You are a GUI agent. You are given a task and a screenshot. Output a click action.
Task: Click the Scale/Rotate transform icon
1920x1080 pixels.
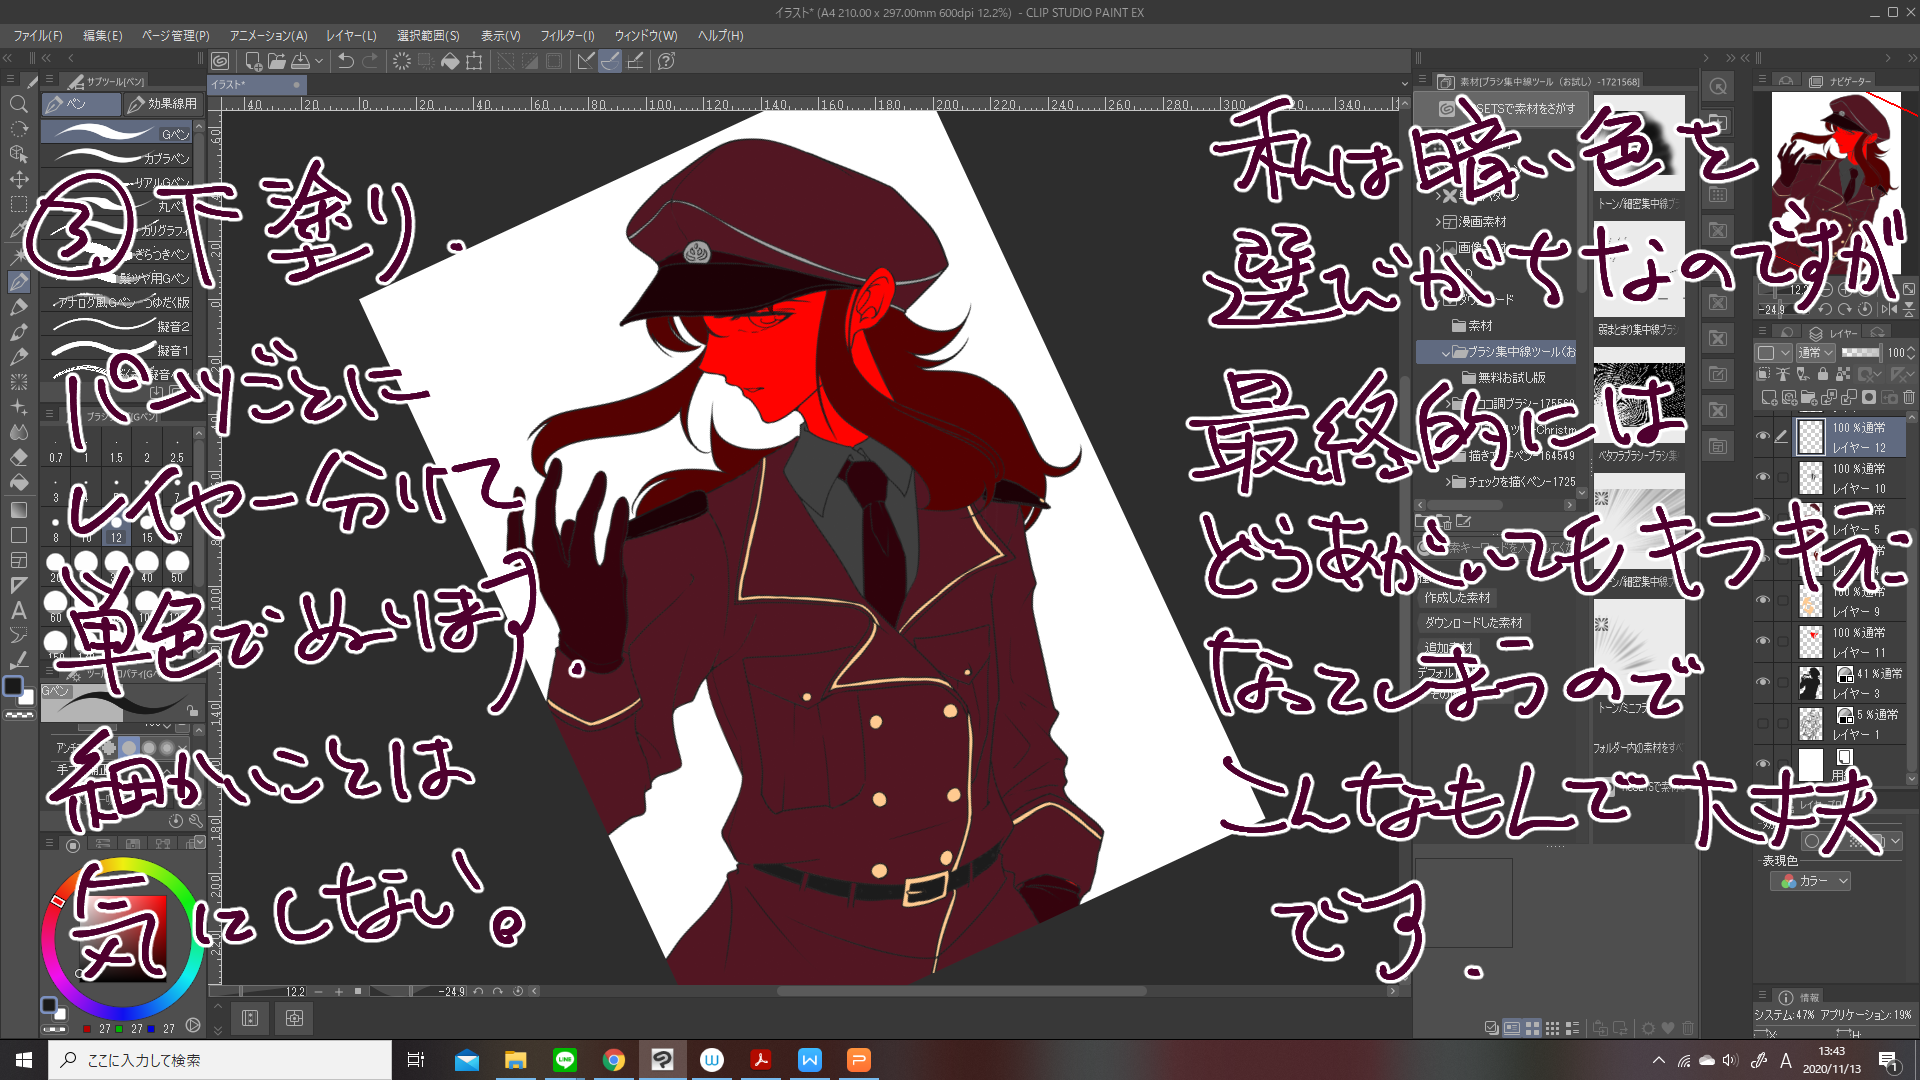[x=474, y=61]
